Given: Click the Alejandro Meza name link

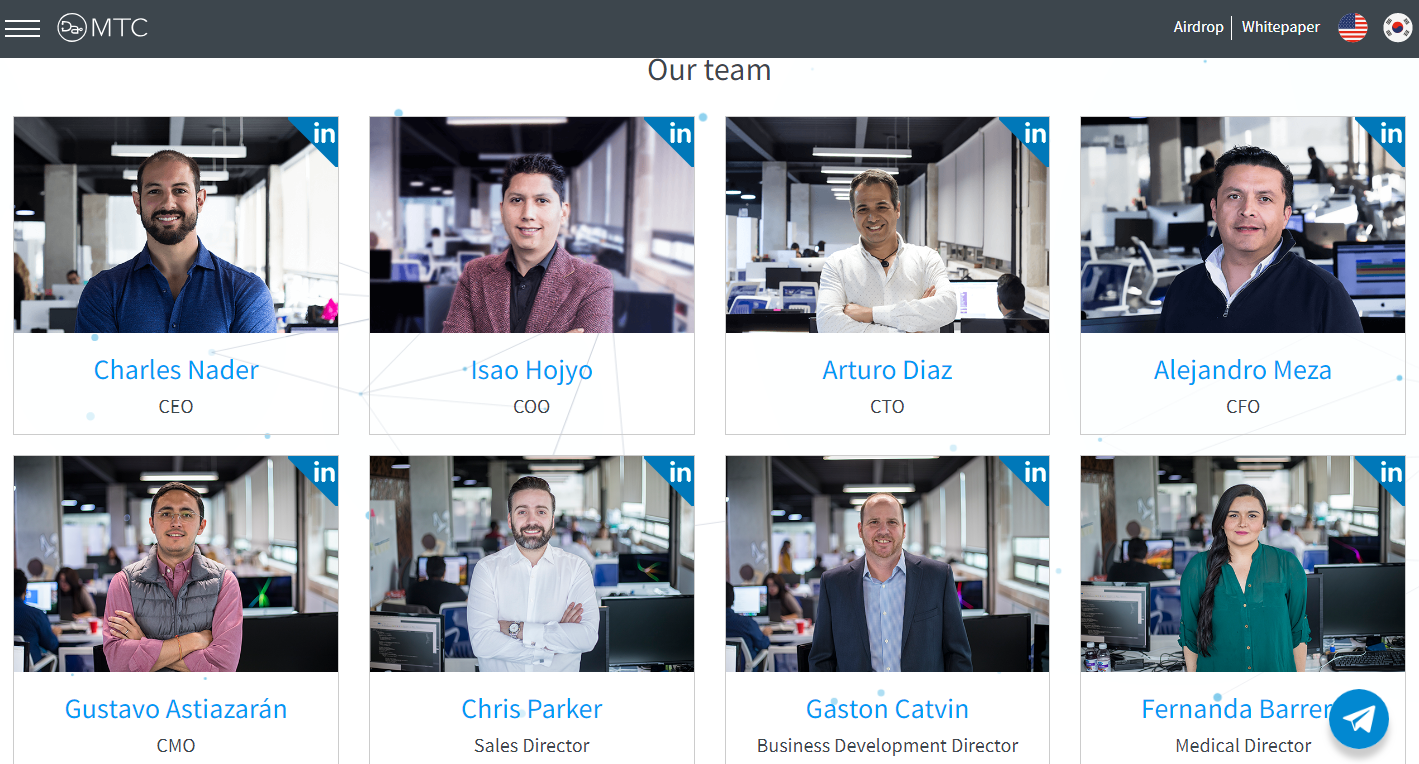Looking at the screenshot, I should [x=1243, y=370].
